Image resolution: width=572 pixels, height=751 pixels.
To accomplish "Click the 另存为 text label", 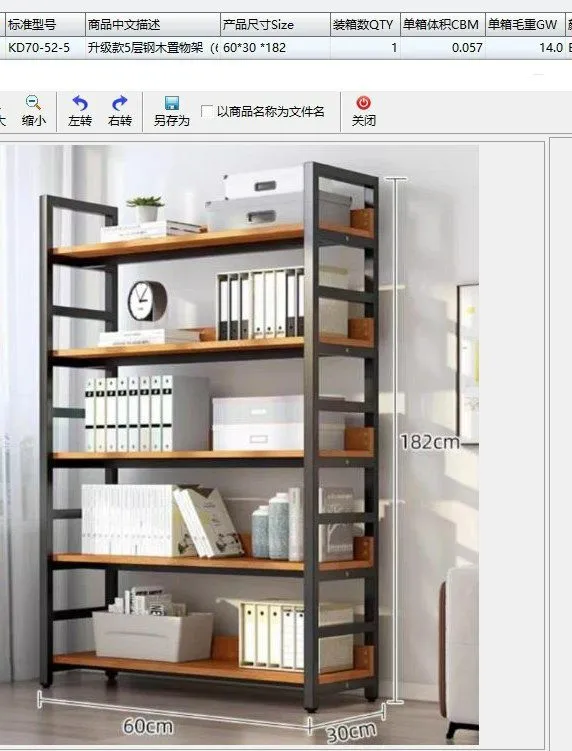I will [172, 121].
